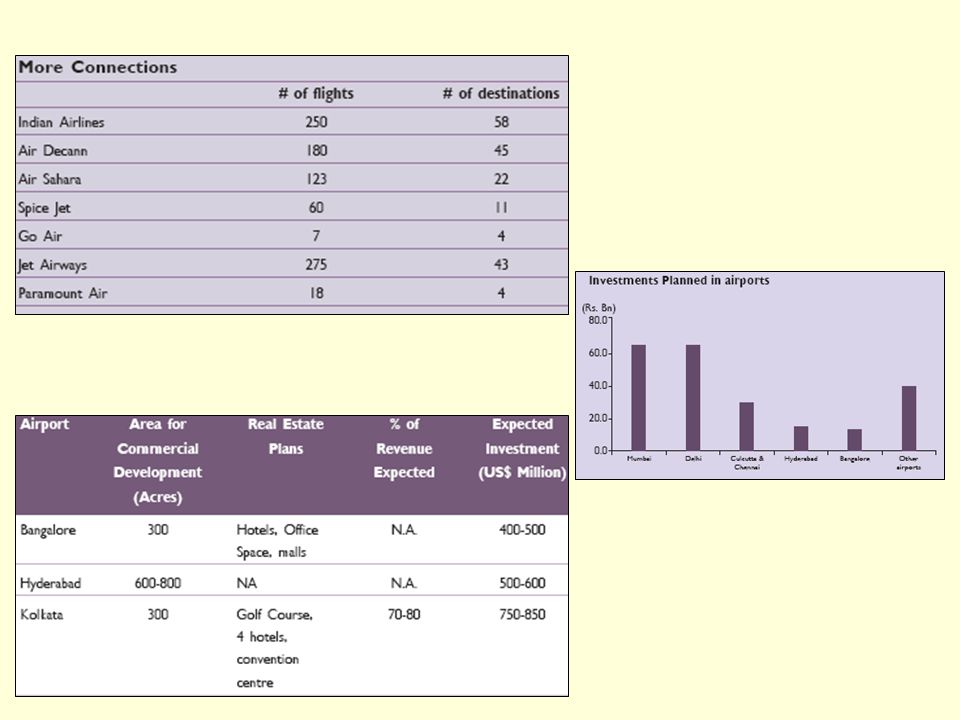Click the # of destinations column header
The width and height of the screenshot is (960, 720).
[501, 94]
